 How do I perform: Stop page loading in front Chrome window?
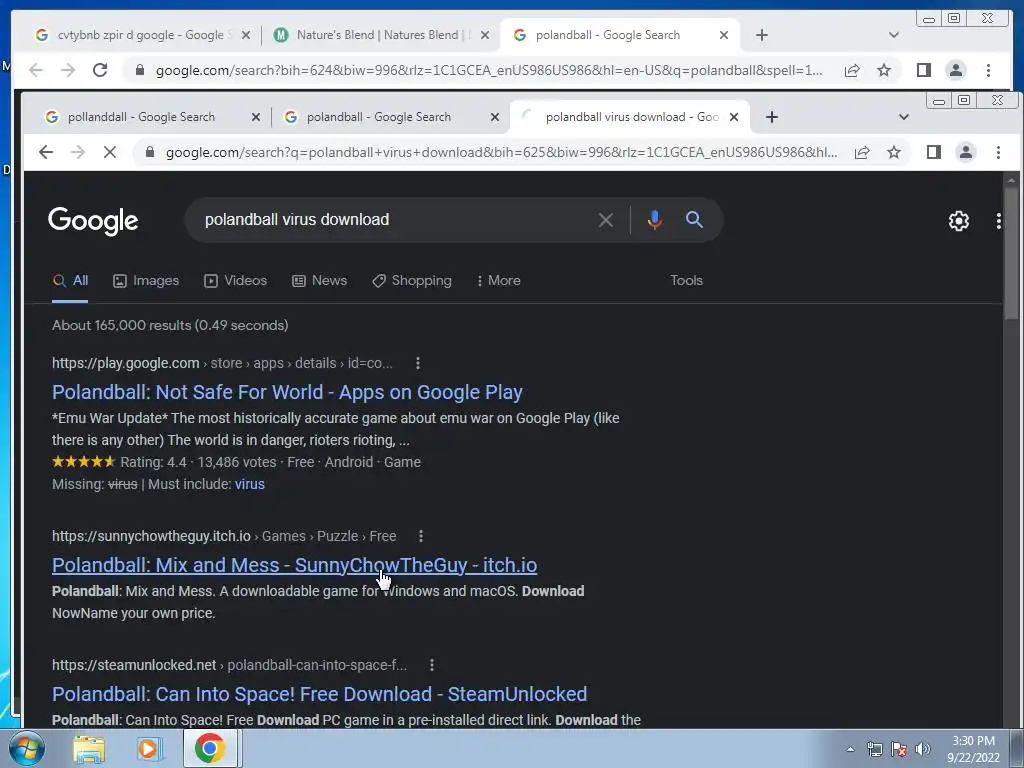coord(110,152)
